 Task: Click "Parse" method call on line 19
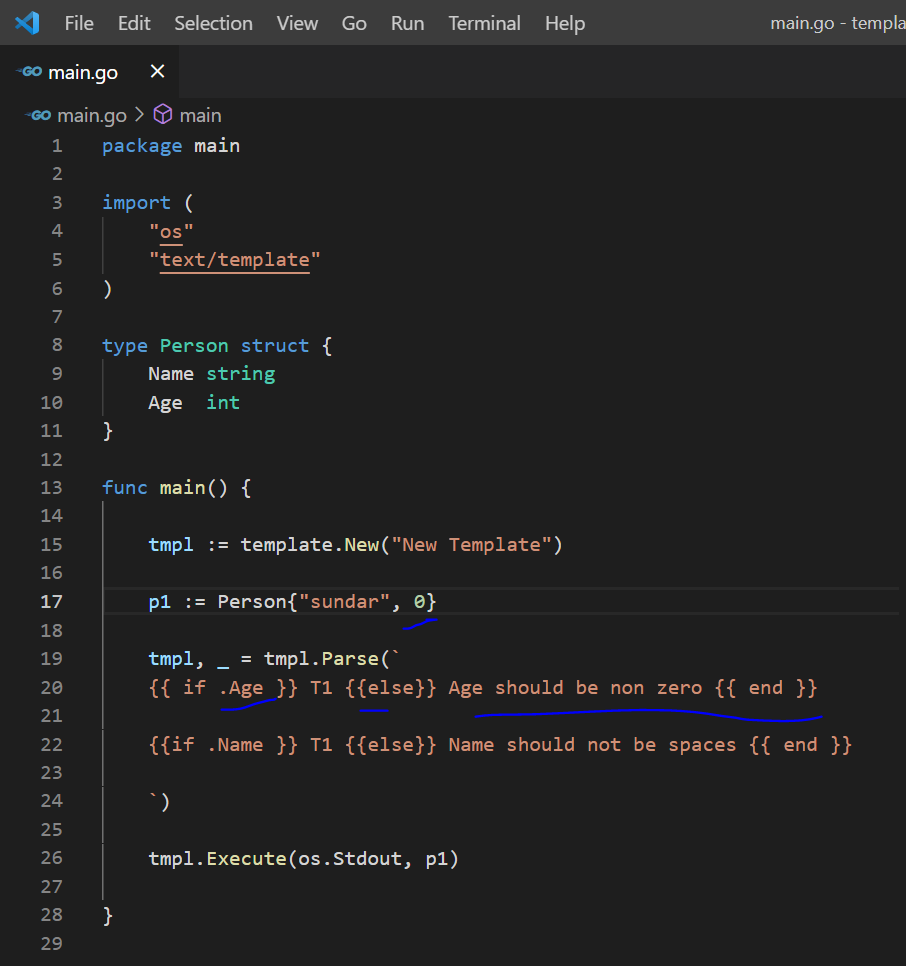(350, 659)
